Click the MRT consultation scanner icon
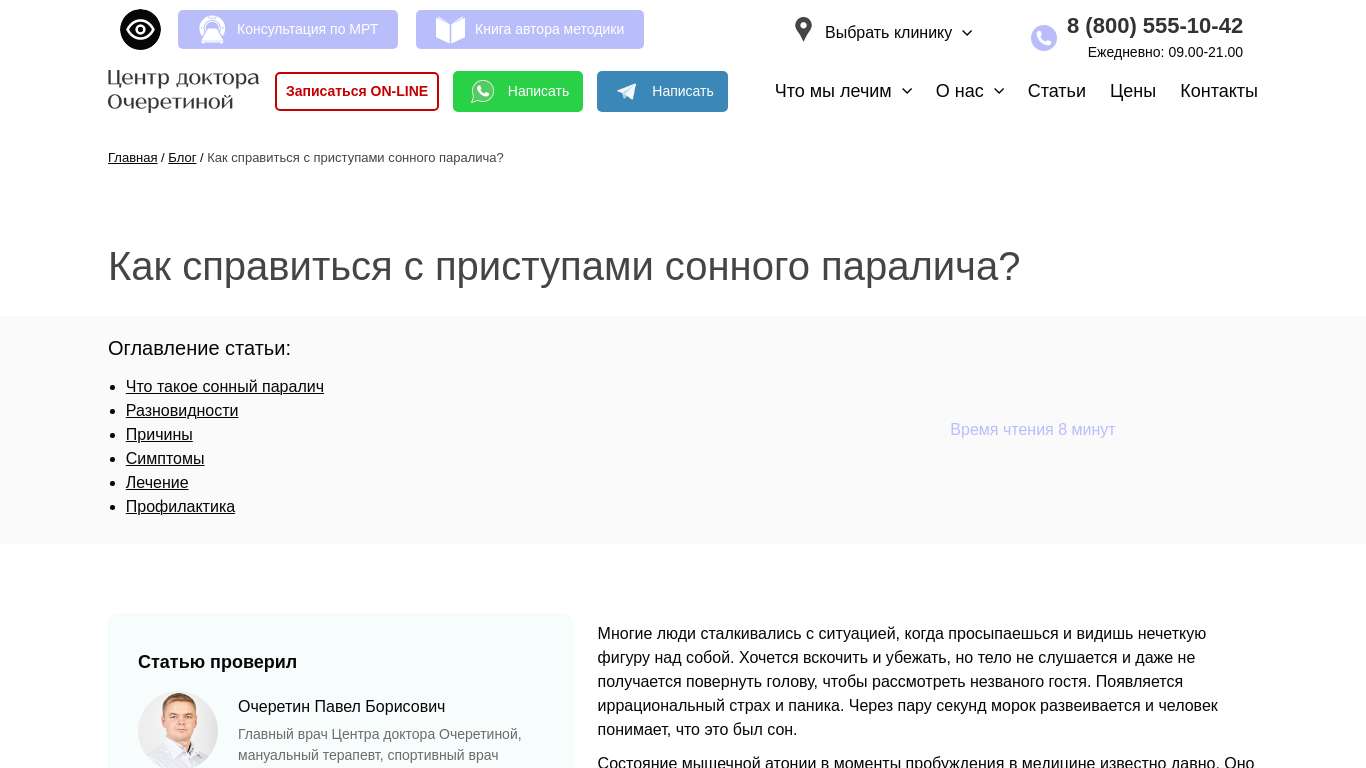Viewport: 1366px width, 768px height. click(x=212, y=30)
